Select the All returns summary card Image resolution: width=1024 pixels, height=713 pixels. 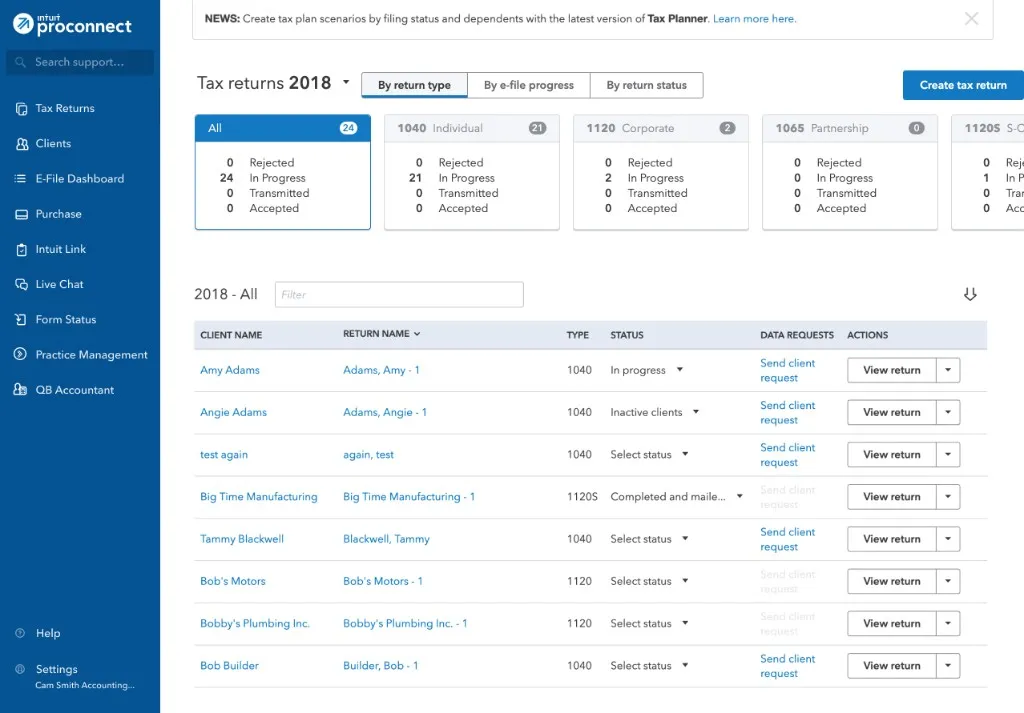point(283,172)
